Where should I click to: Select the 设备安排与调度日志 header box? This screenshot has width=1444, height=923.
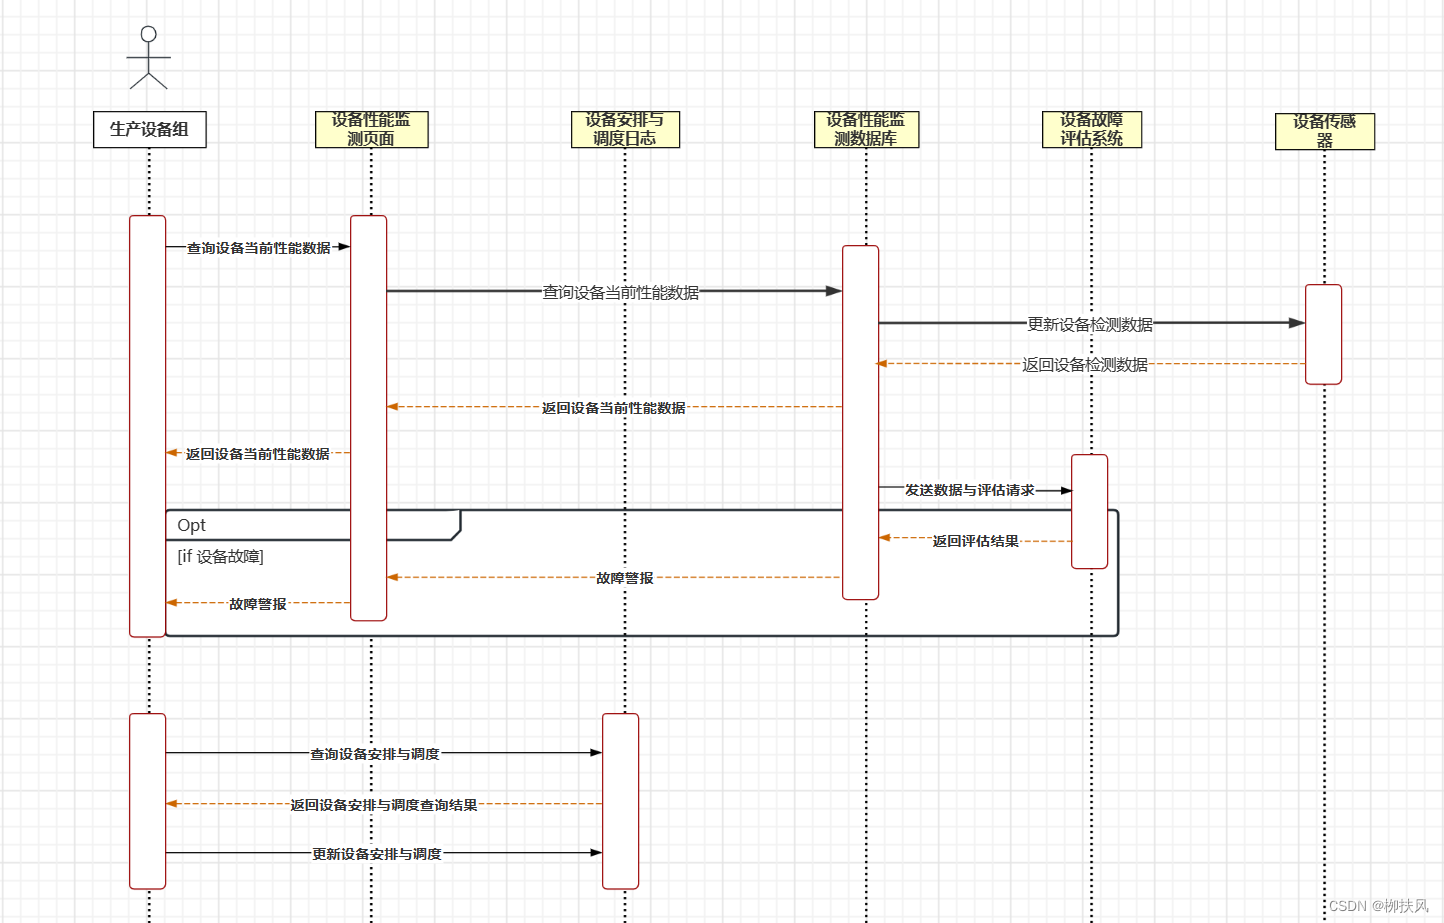coord(625,129)
